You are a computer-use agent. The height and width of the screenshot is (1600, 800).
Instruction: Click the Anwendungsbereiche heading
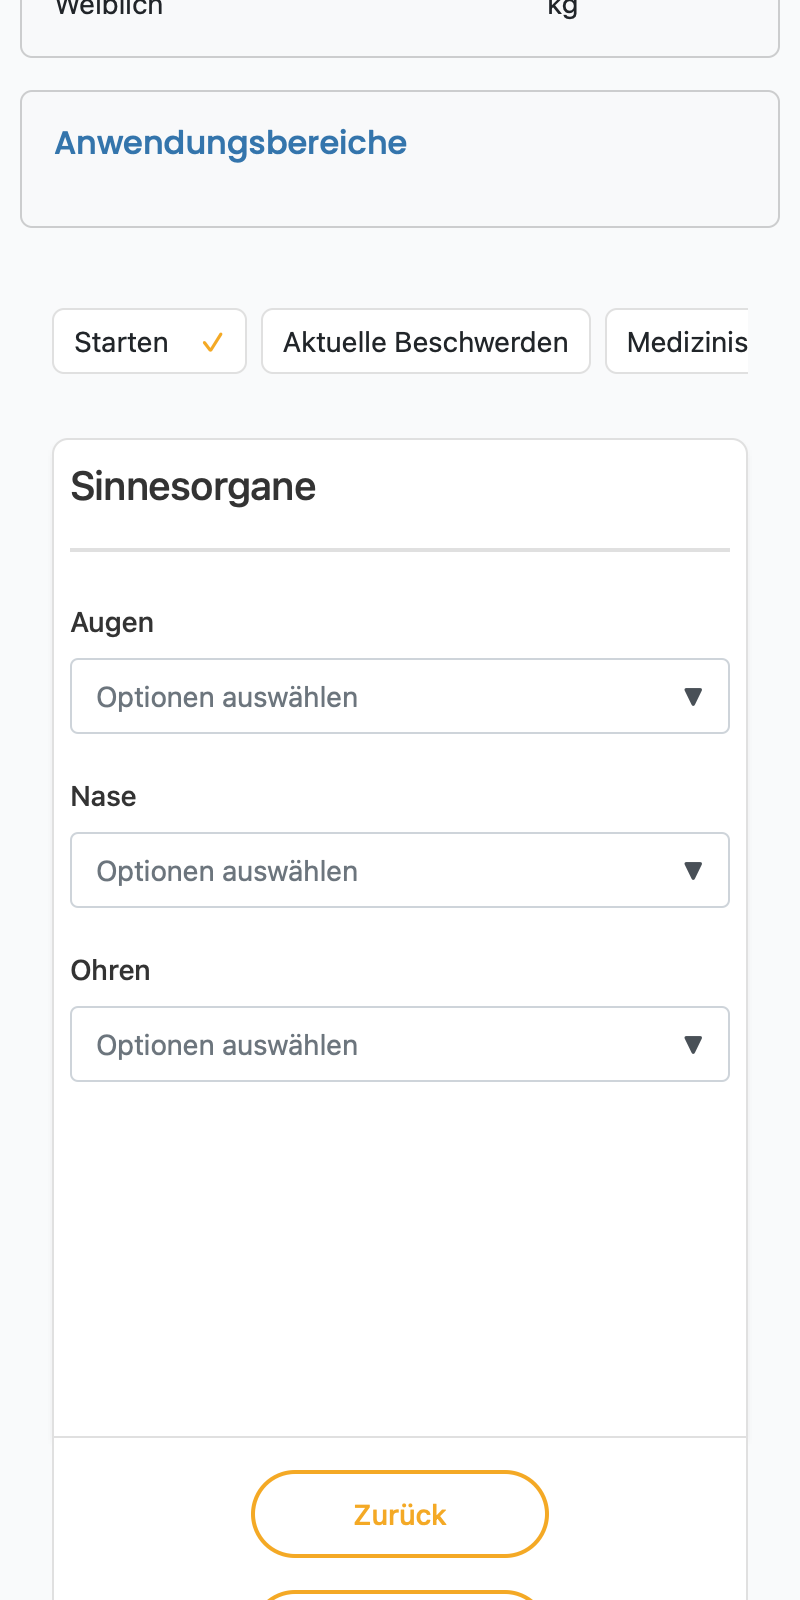point(231,143)
